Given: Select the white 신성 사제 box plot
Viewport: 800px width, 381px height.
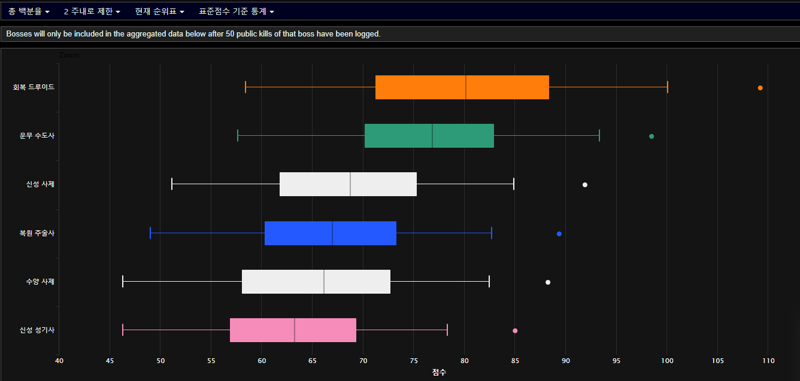Looking at the screenshot, I should pos(348,184).
